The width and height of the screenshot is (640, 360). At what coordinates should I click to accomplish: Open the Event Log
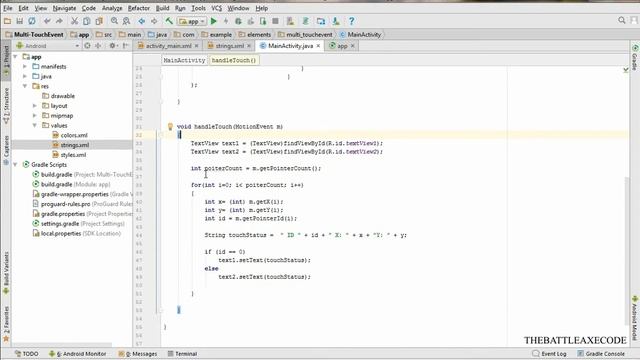click(549, 354)
